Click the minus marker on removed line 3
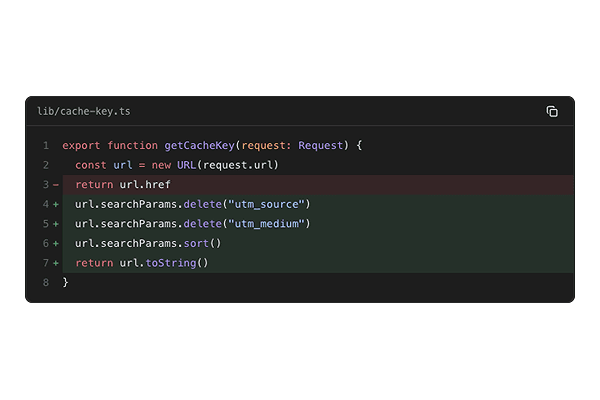This screenshot has width=600, height=400. pos(56,185)
